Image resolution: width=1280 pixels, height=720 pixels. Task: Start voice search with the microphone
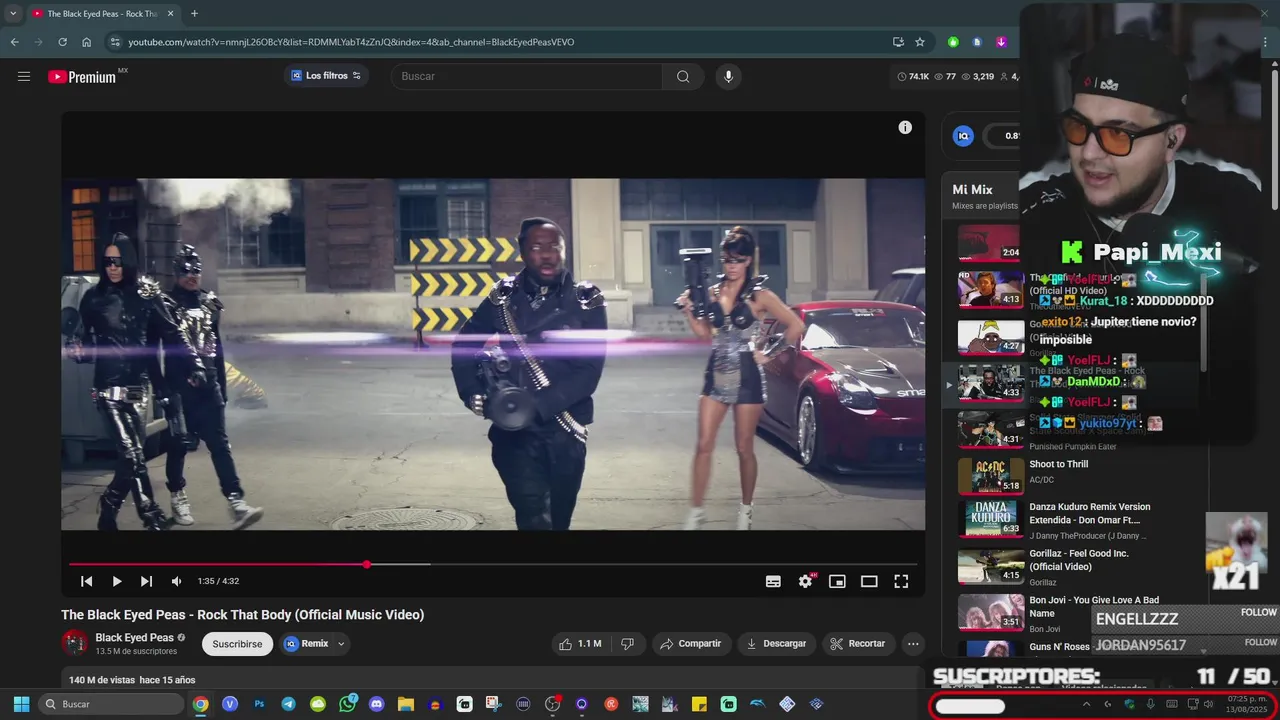(728, 76)
